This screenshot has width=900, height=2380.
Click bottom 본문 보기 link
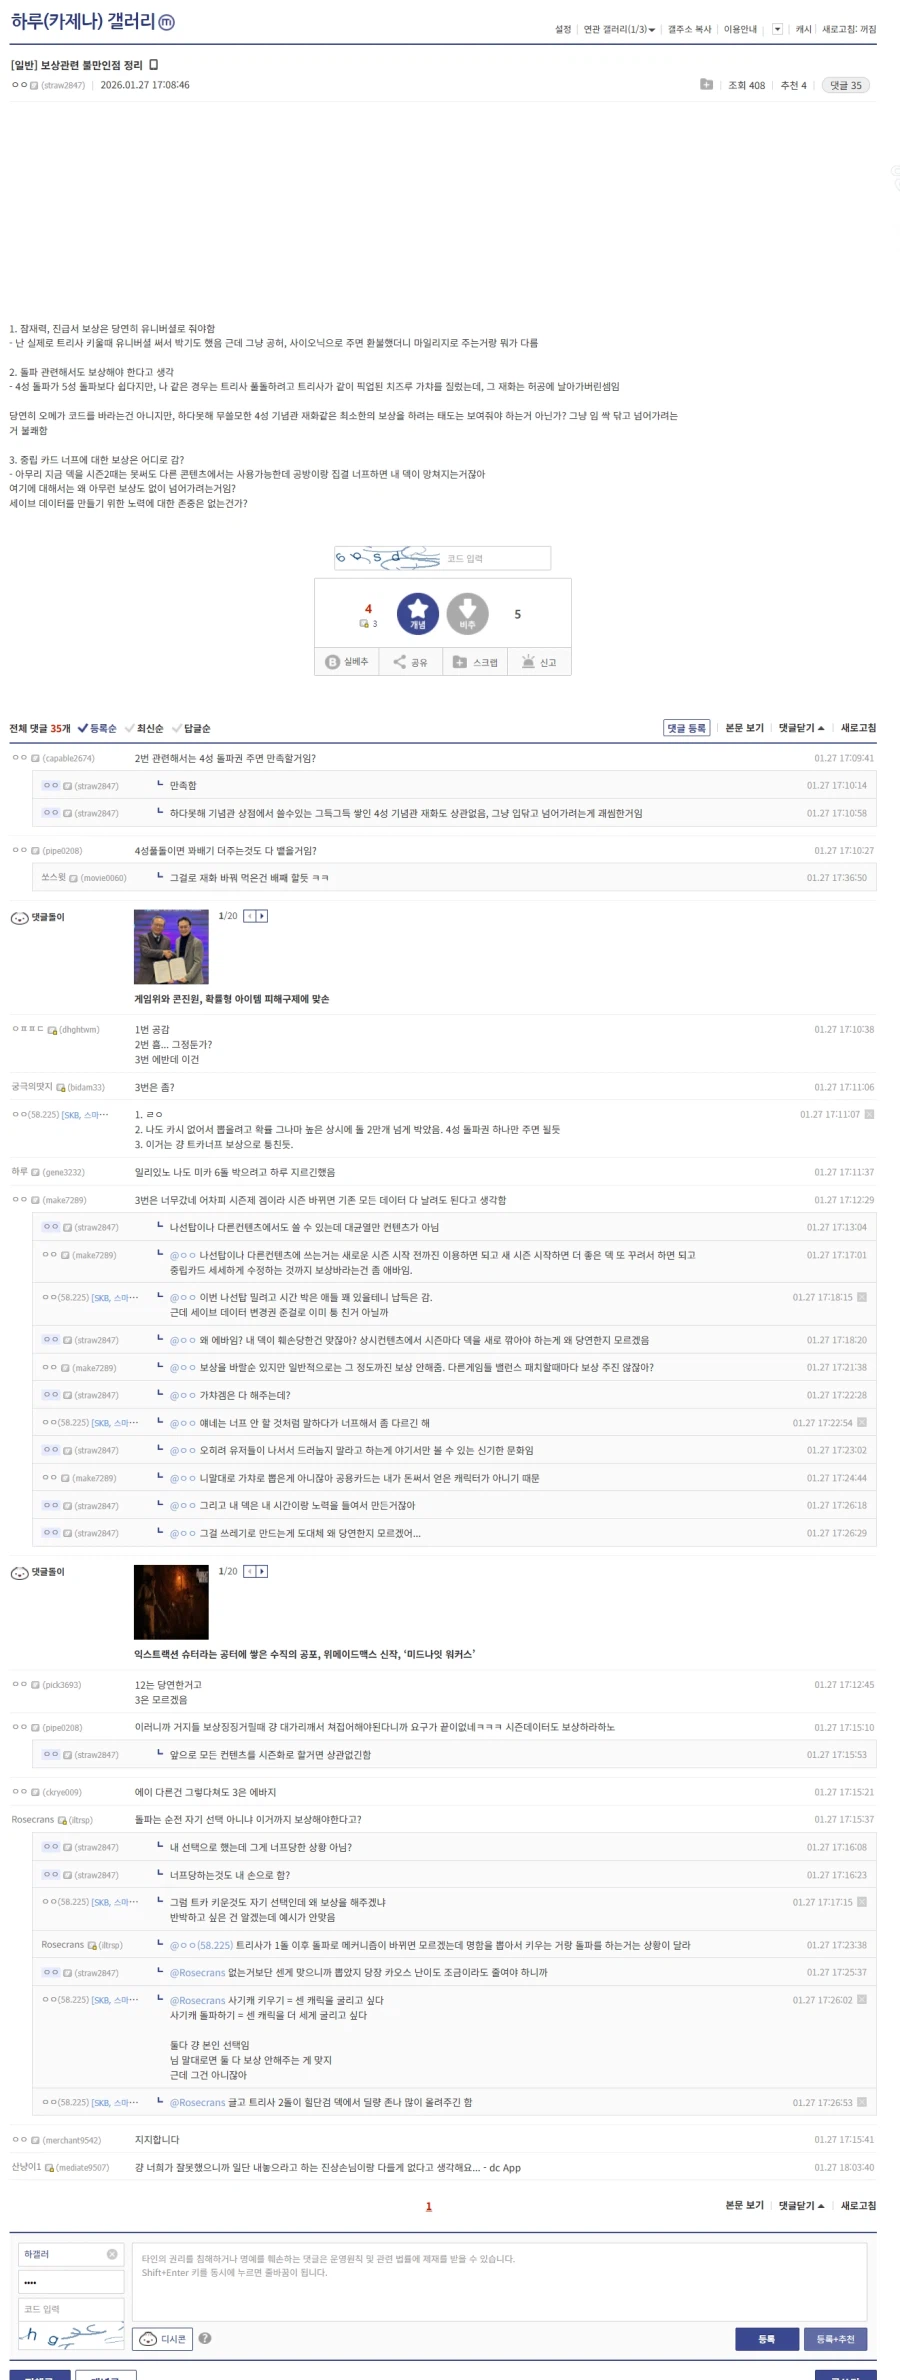pyautogui.click(x=744, y=2205)
